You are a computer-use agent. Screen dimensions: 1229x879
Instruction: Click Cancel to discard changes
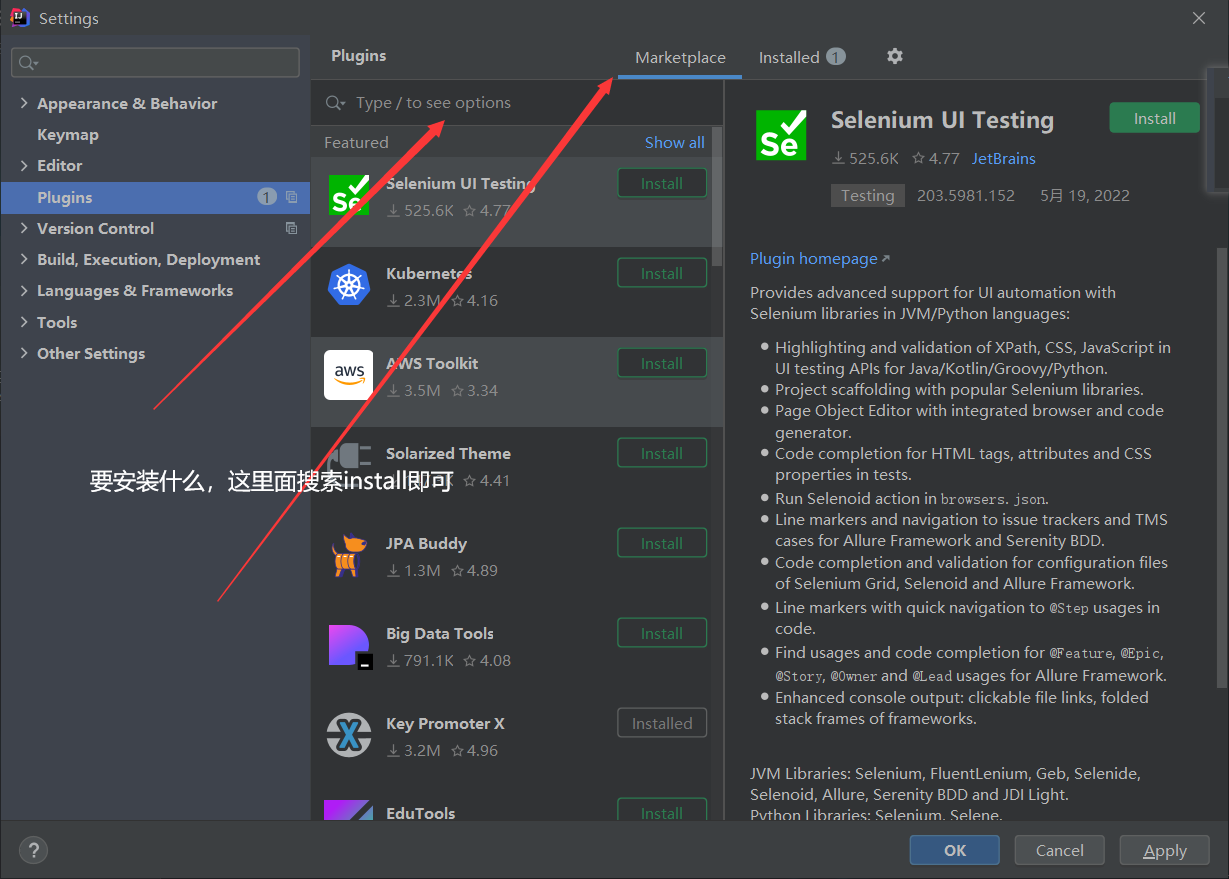[1060, 850]
